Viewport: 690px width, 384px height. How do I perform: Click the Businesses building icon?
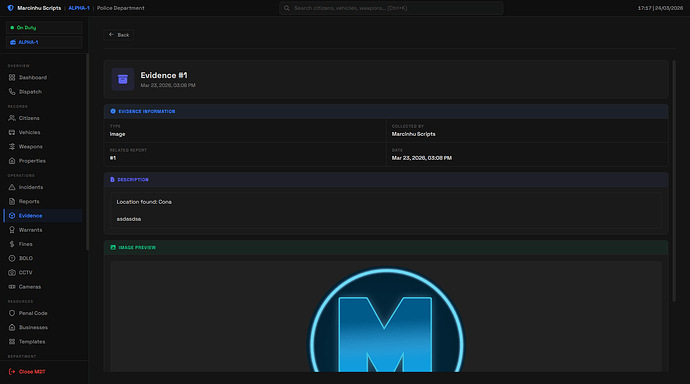pos(12,327)
